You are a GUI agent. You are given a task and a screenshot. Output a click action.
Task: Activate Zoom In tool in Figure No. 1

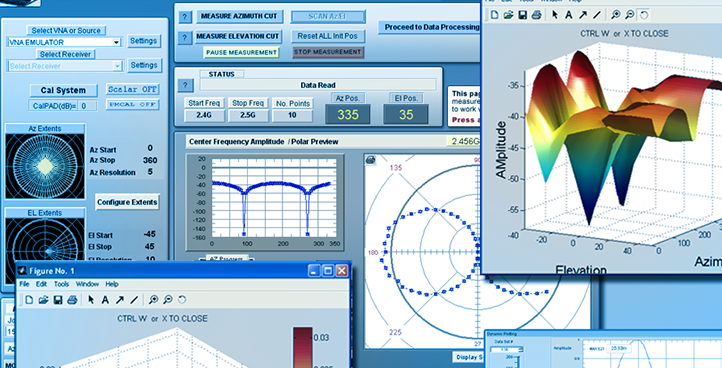[153, 300]
